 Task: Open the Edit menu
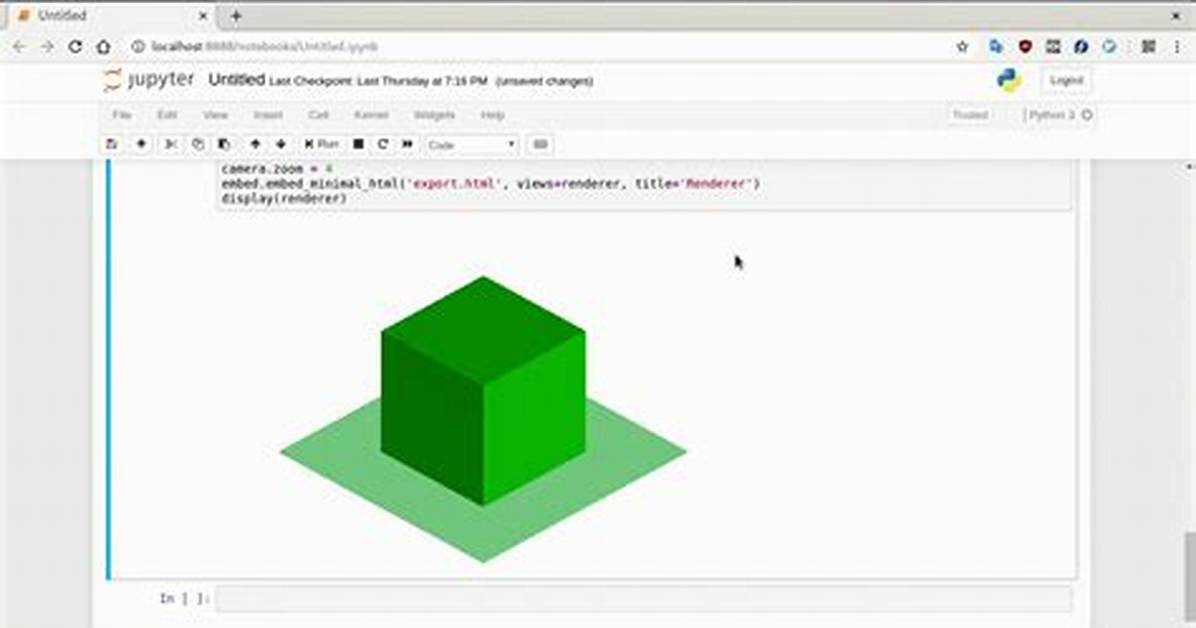pyautogui.click(x=167, y=115)
